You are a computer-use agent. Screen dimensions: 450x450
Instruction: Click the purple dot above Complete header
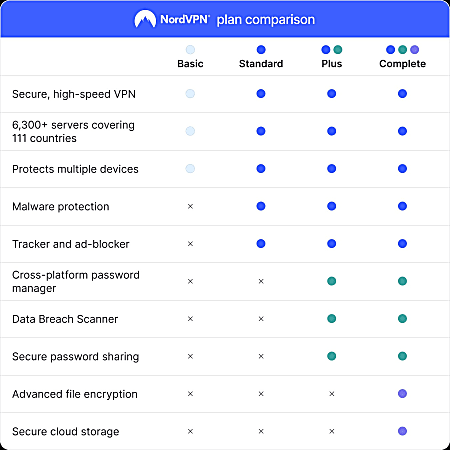click(414, 50)
